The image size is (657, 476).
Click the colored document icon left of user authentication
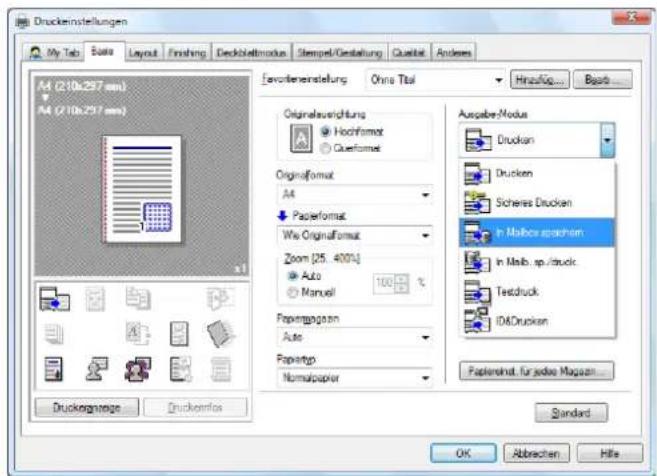54,369
